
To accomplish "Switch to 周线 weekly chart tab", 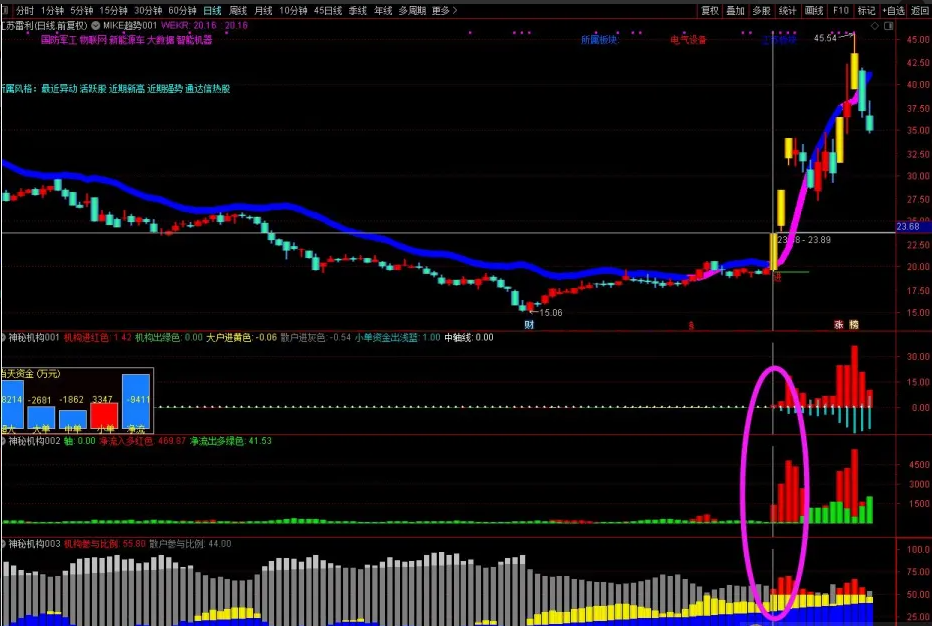I will click(x=238, y=10).
